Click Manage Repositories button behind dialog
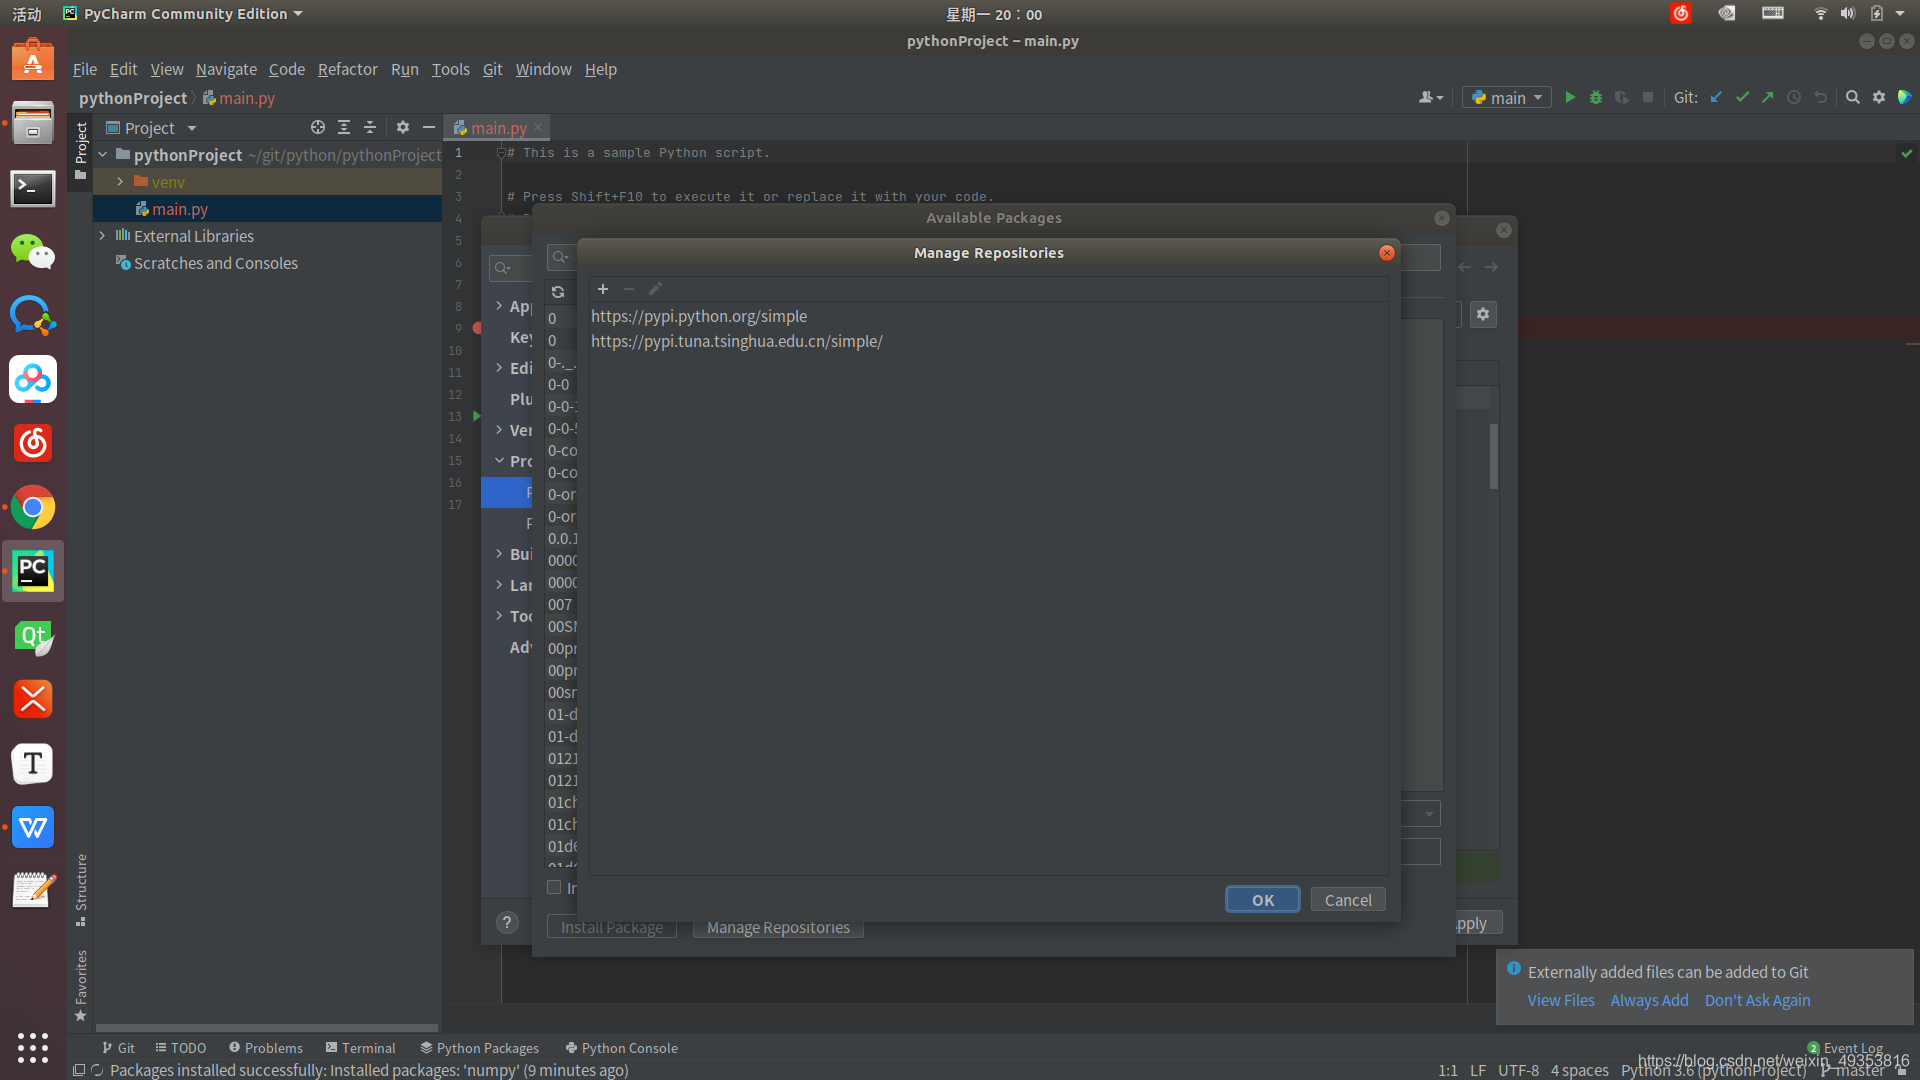 point(778,928)
